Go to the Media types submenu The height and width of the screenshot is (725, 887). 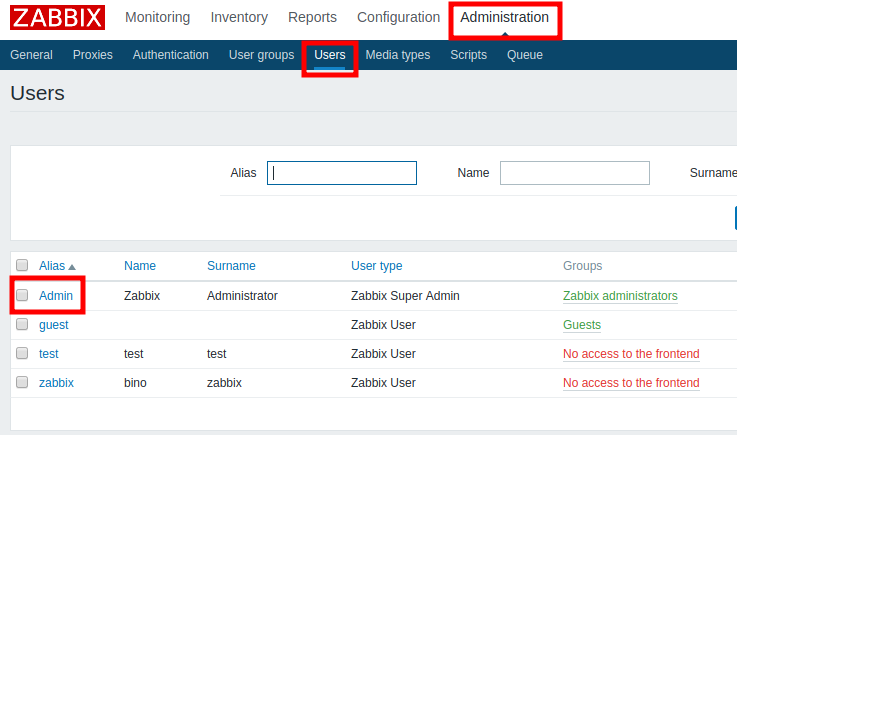point(398,55)
